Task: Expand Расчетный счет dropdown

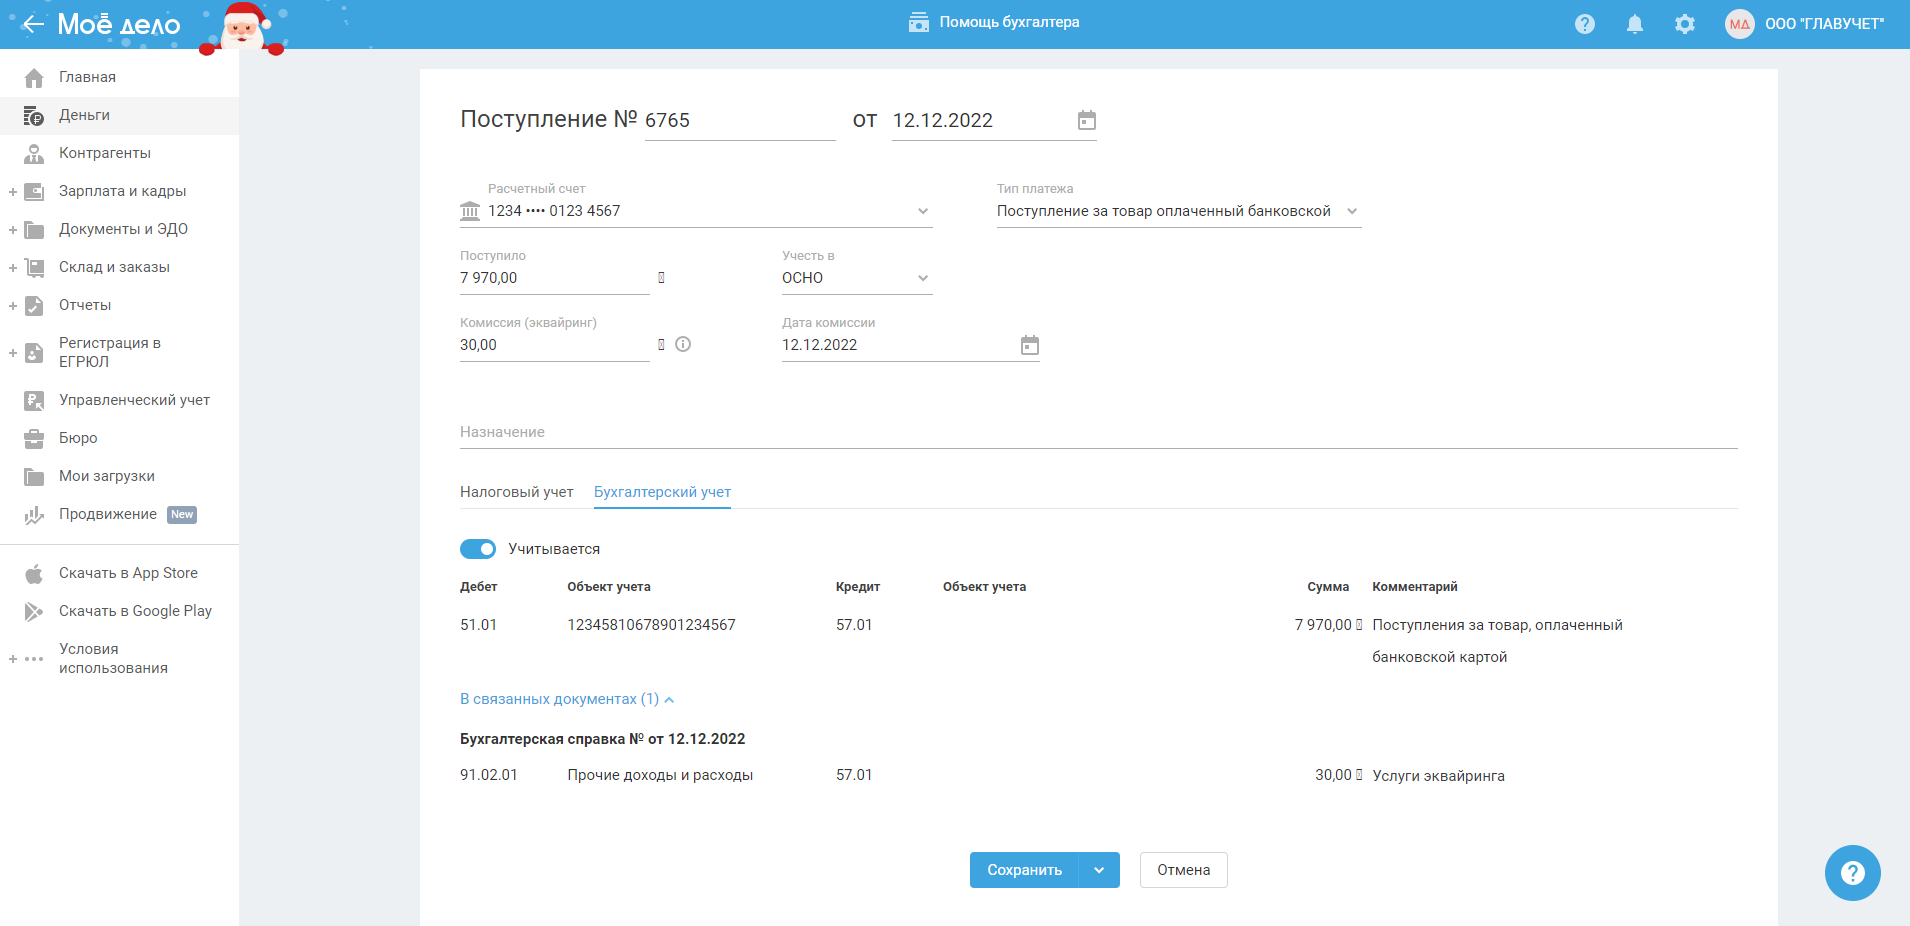Action: (x=922, y=211)
